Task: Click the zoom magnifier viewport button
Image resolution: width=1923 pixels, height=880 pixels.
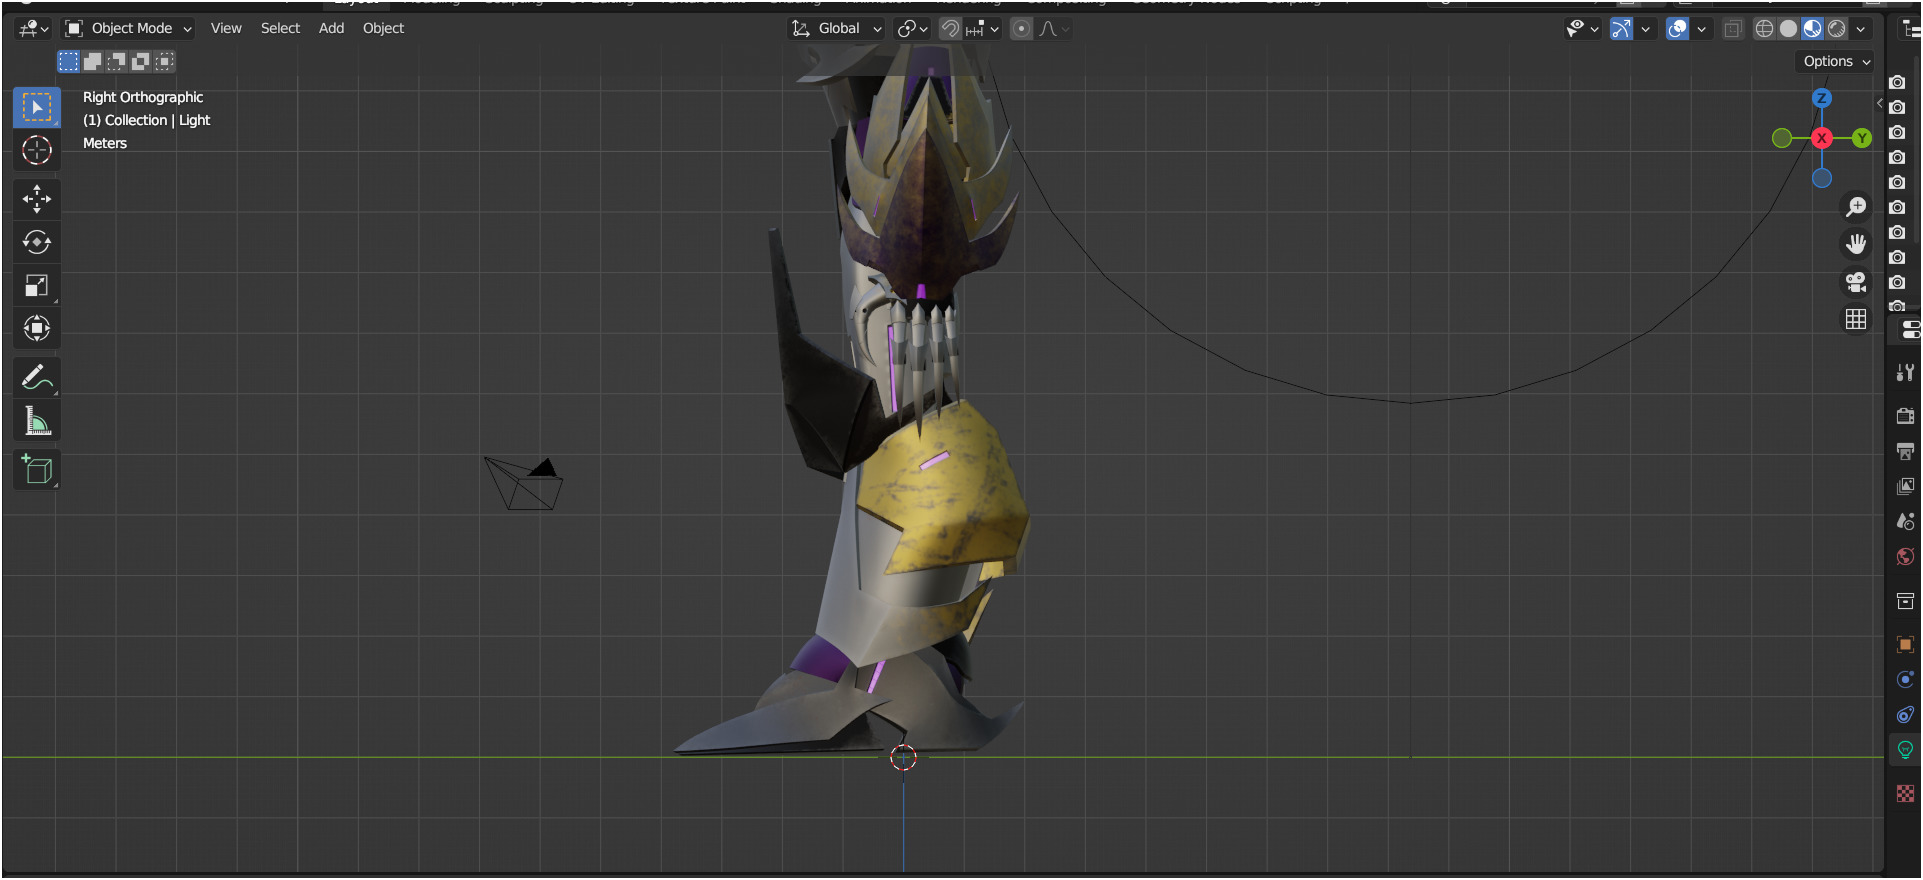Action: point(1856,207)
